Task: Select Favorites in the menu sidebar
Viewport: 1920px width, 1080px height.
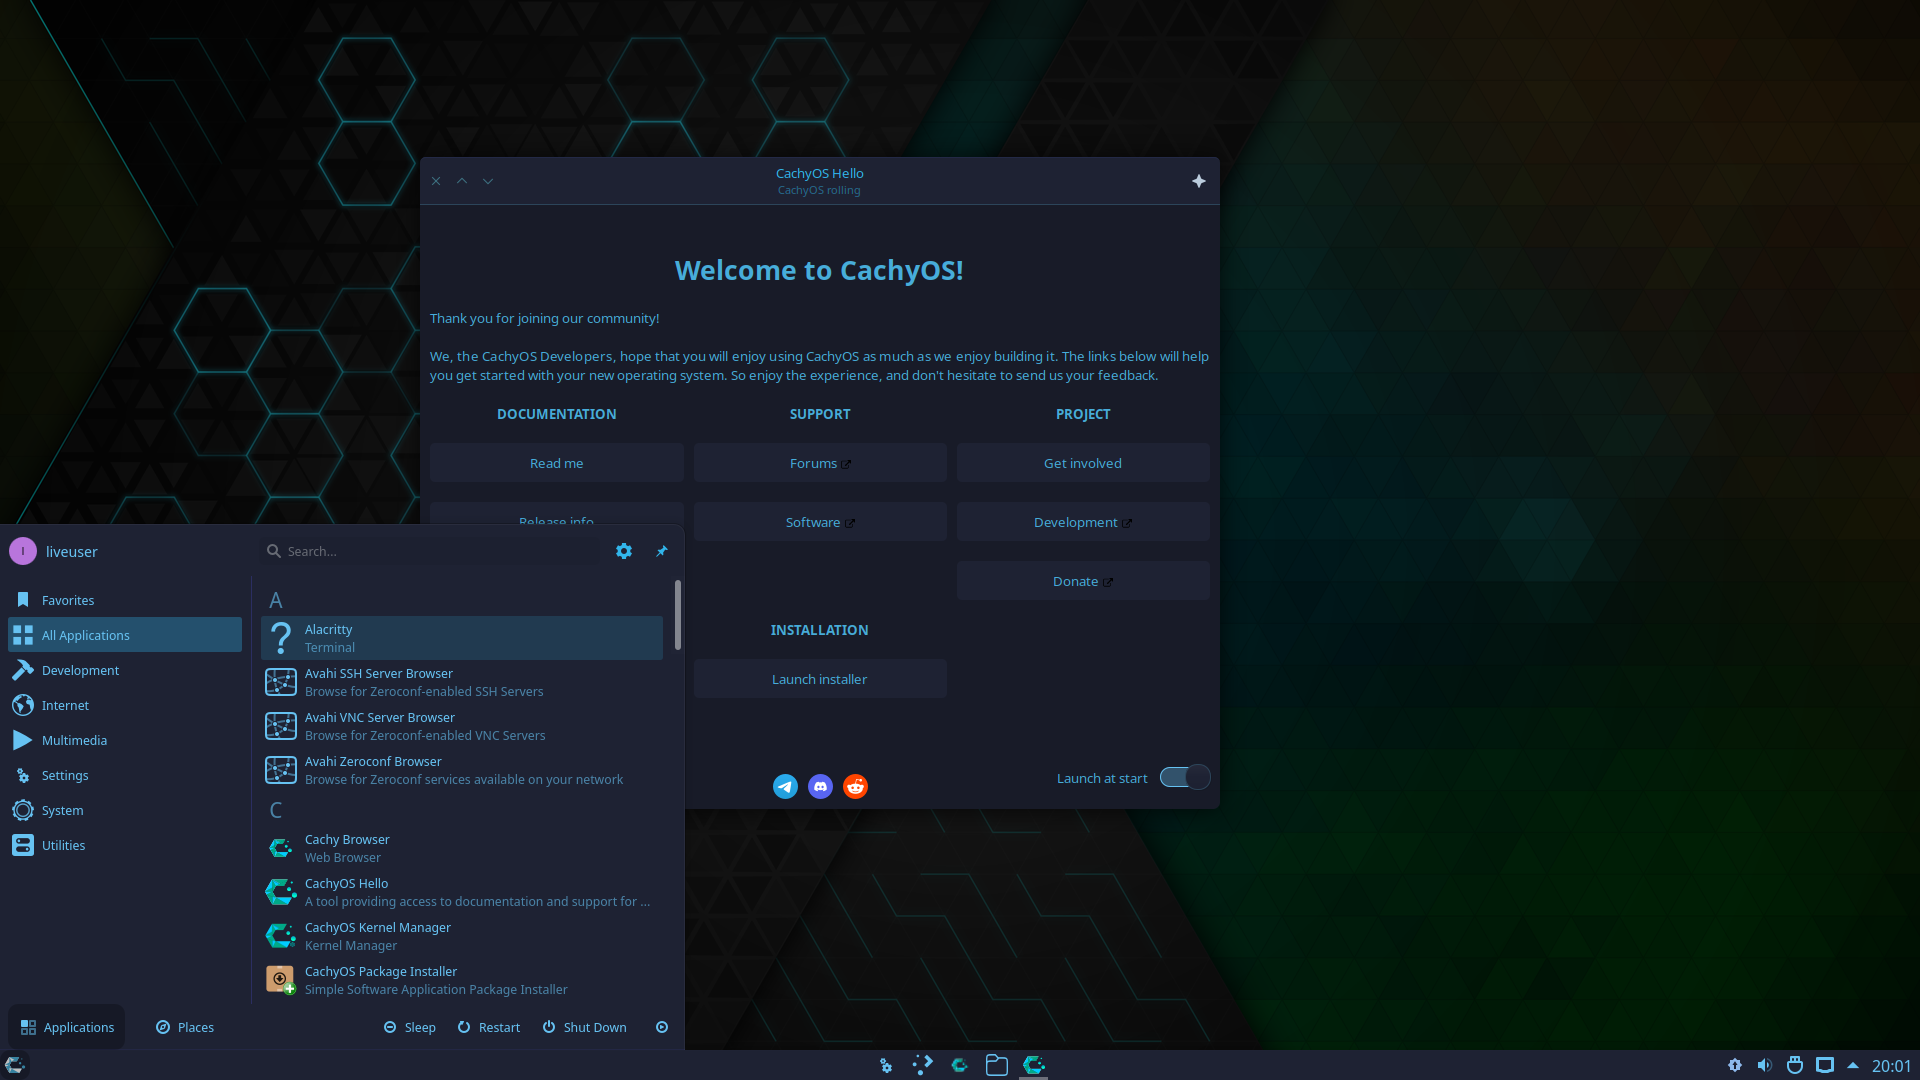Action: point(66,600)
